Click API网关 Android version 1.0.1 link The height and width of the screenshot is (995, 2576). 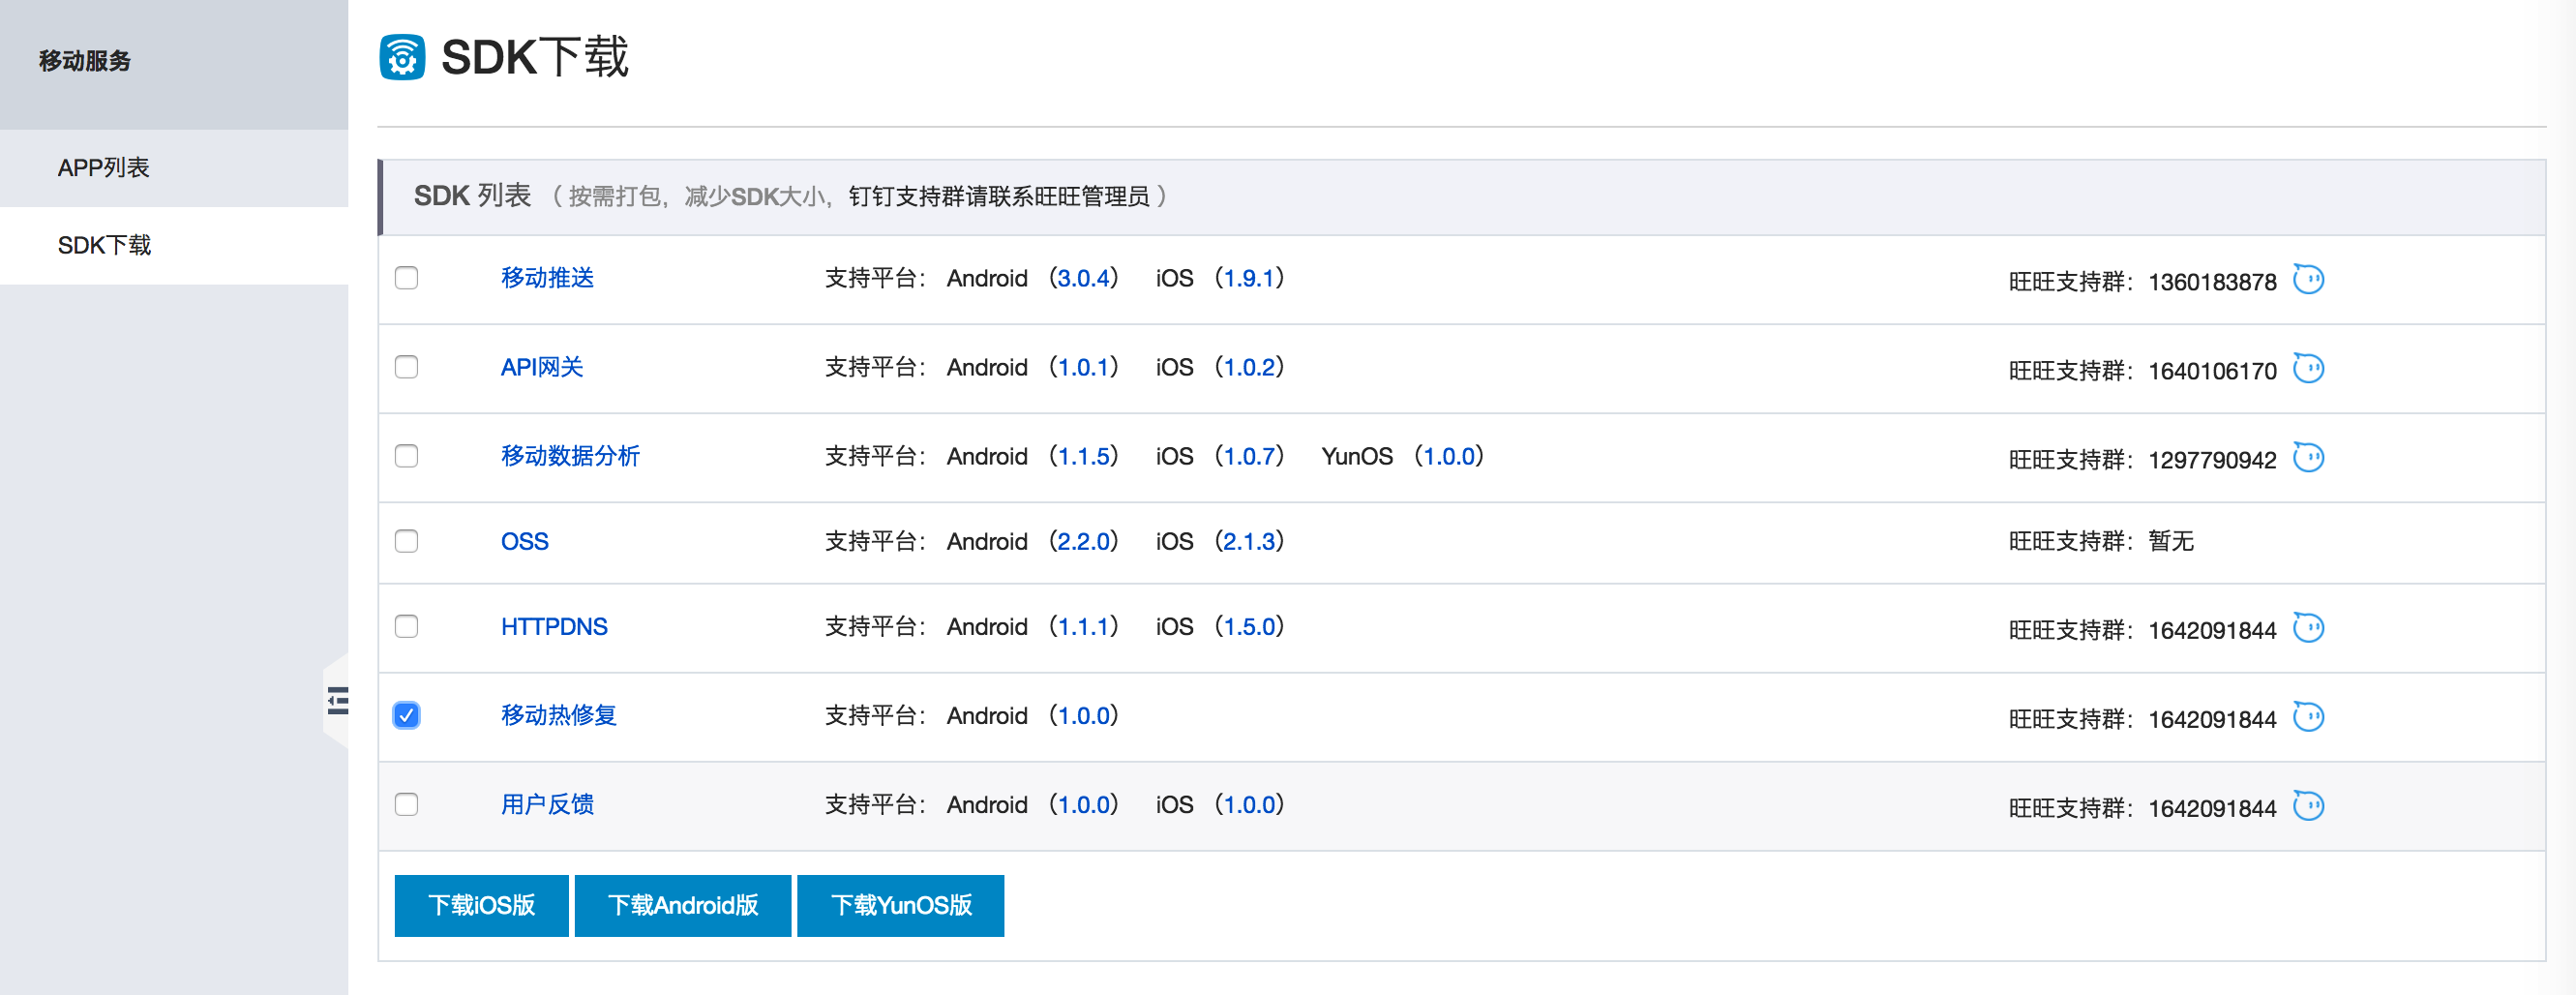tap(1084, 367)
